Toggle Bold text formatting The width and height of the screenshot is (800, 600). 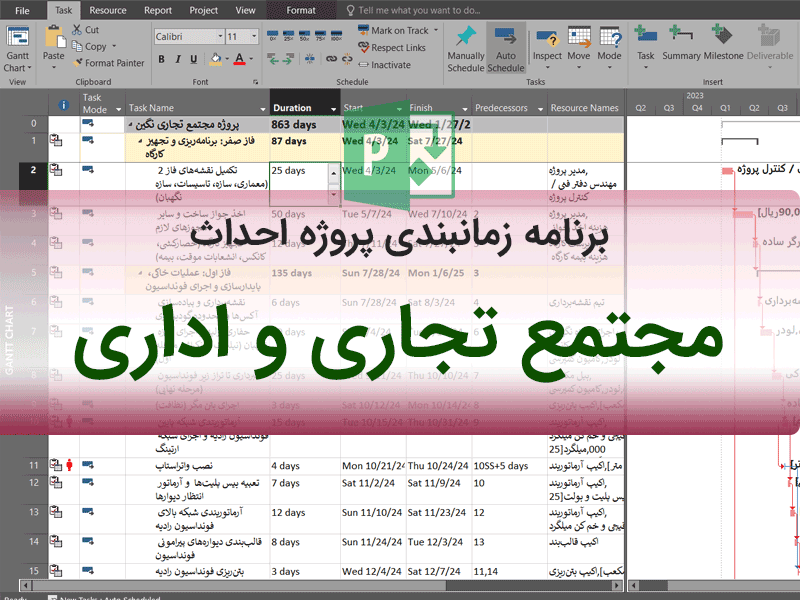(161, 59)
